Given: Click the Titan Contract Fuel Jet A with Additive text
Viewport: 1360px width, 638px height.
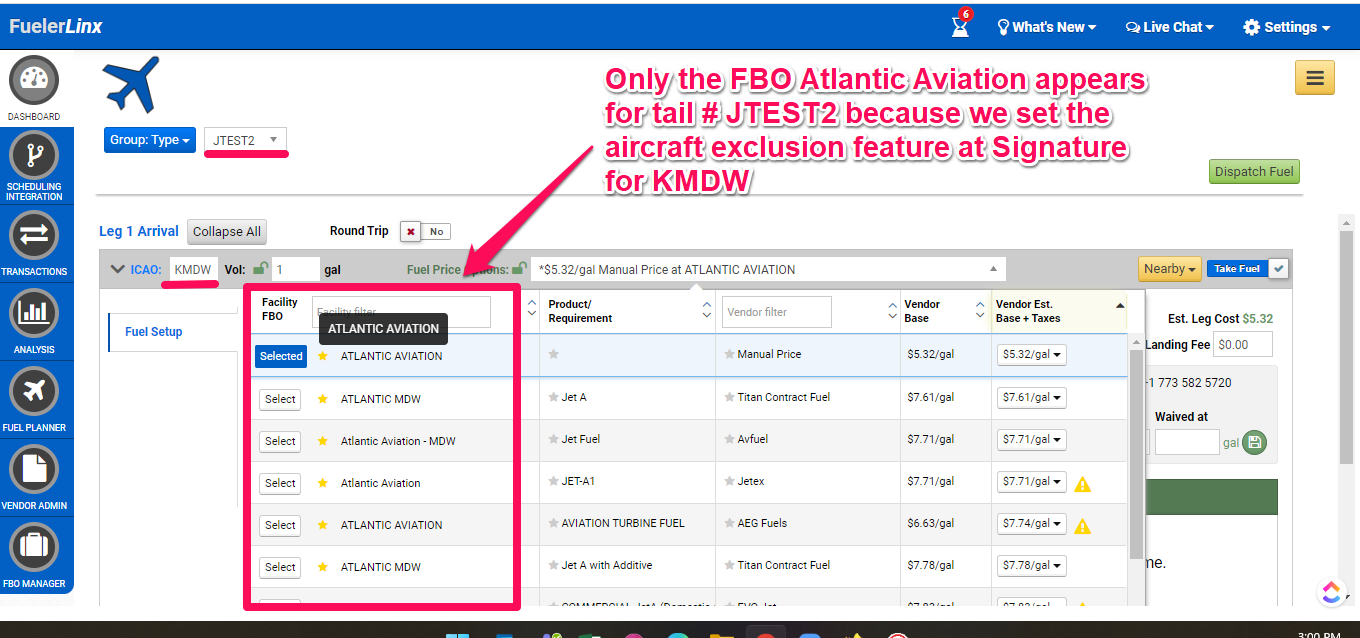Looking at the screenshot, I should pos(784,565).
